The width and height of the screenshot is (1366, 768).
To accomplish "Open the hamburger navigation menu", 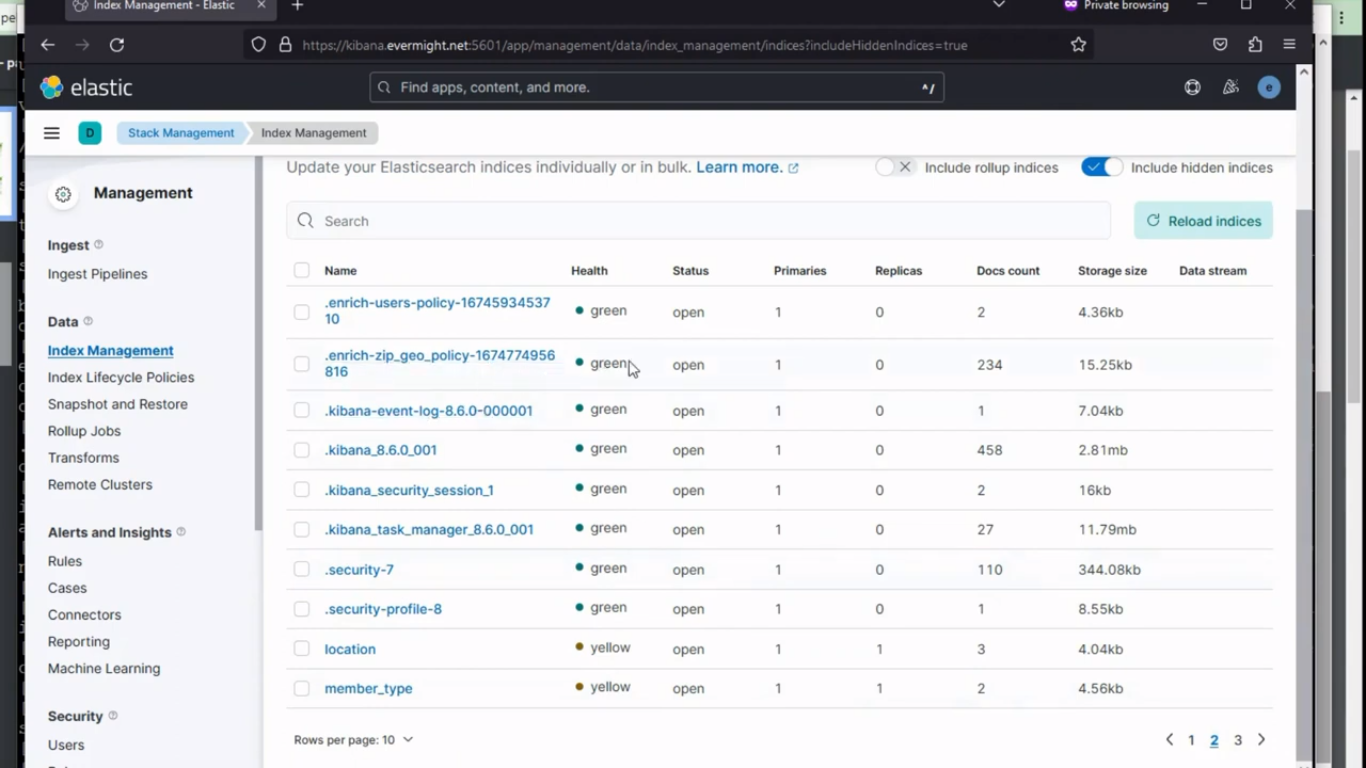I will (51, 133).
